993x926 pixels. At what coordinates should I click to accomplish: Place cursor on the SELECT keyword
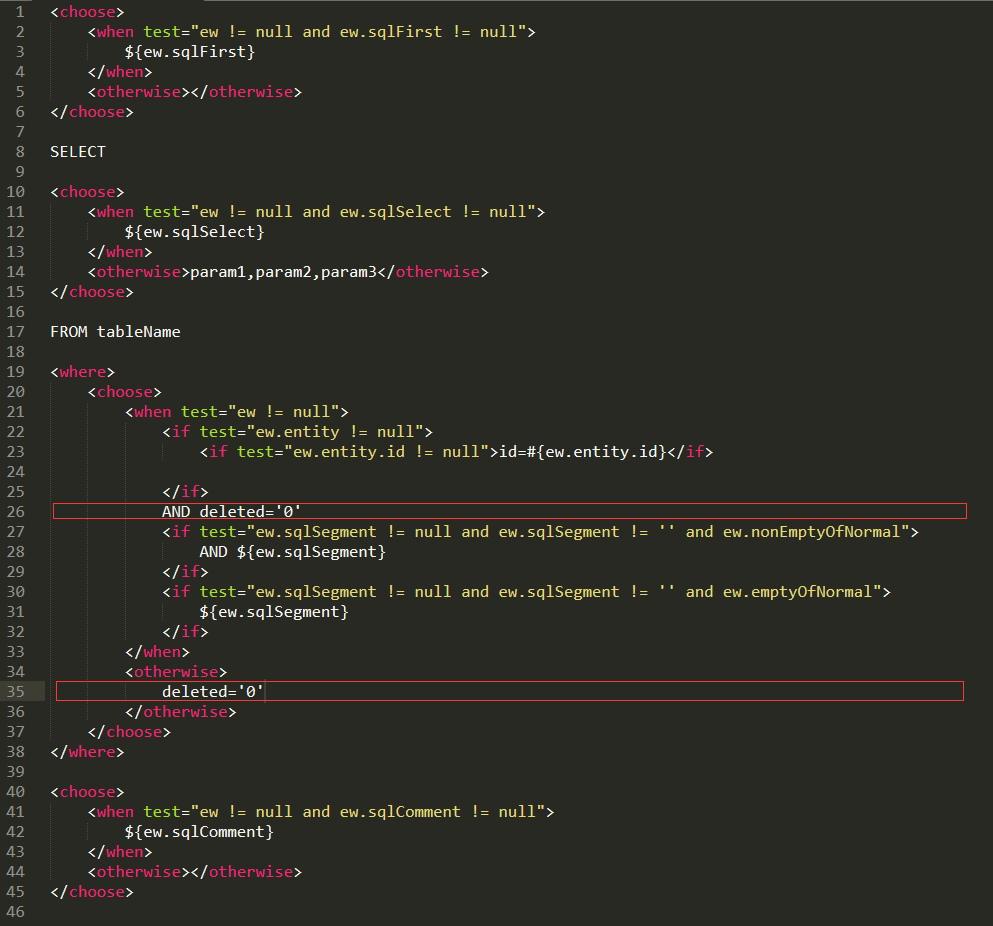click(x=77, y=152)
